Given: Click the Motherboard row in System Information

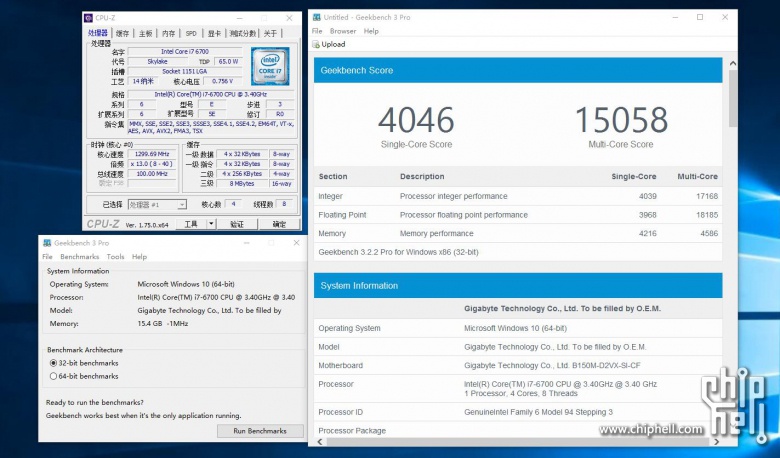Looking at the screenshot, I should point(518,366).
